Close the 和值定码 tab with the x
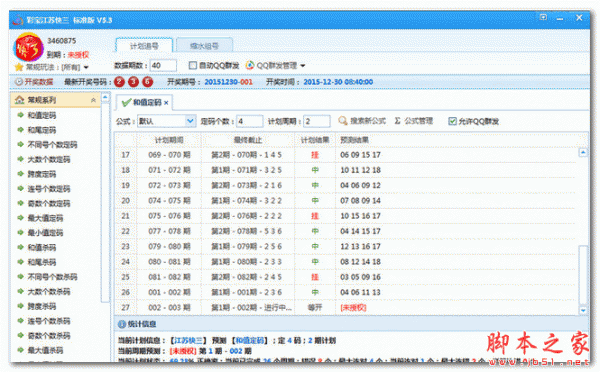 pyautogui.click(x=166, y=103)
